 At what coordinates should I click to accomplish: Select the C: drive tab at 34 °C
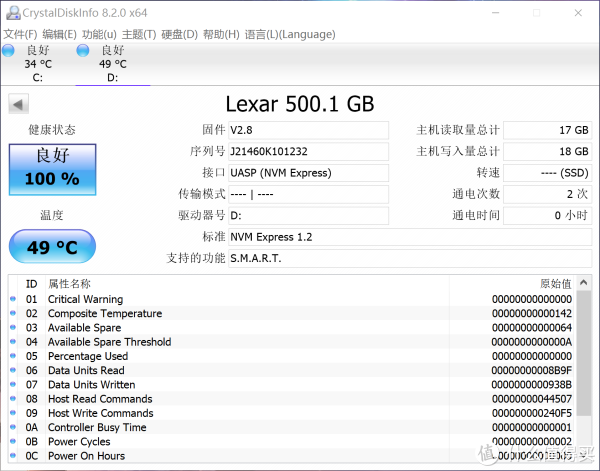coord(38,64)
